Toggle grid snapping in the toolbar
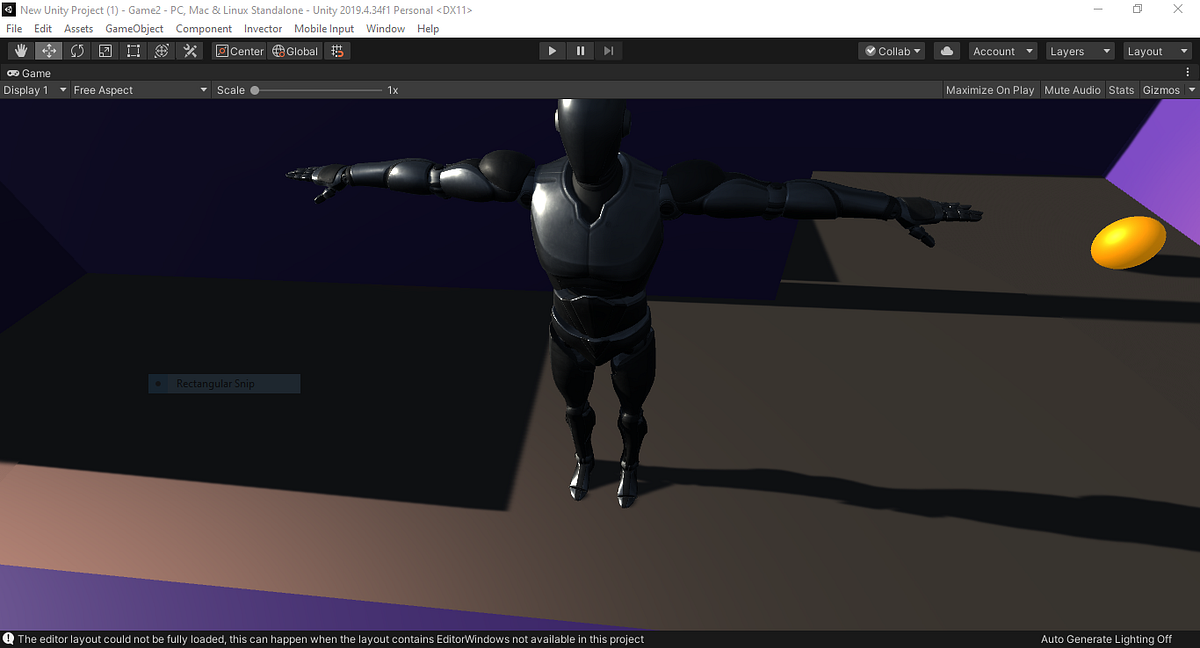This screenshot has height=648, width=1200. point(337,50)
